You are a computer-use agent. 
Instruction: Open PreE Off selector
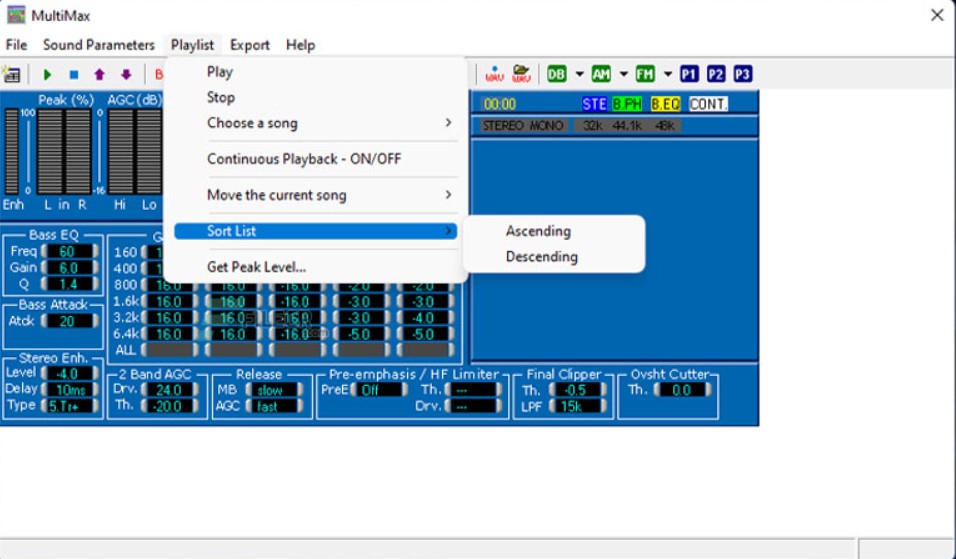(378, 390)
